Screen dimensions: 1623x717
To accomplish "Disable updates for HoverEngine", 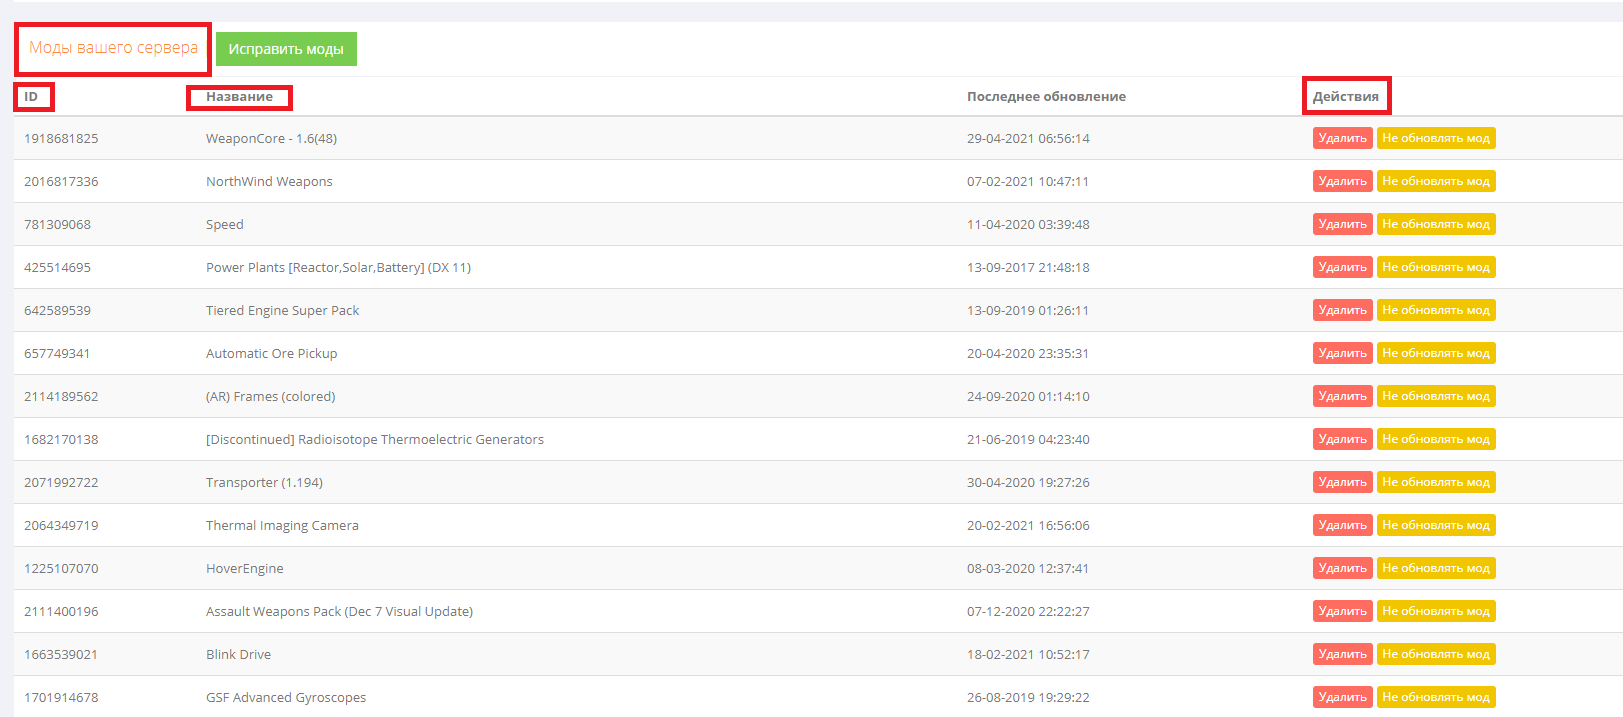I will (x=1436, y=568).
